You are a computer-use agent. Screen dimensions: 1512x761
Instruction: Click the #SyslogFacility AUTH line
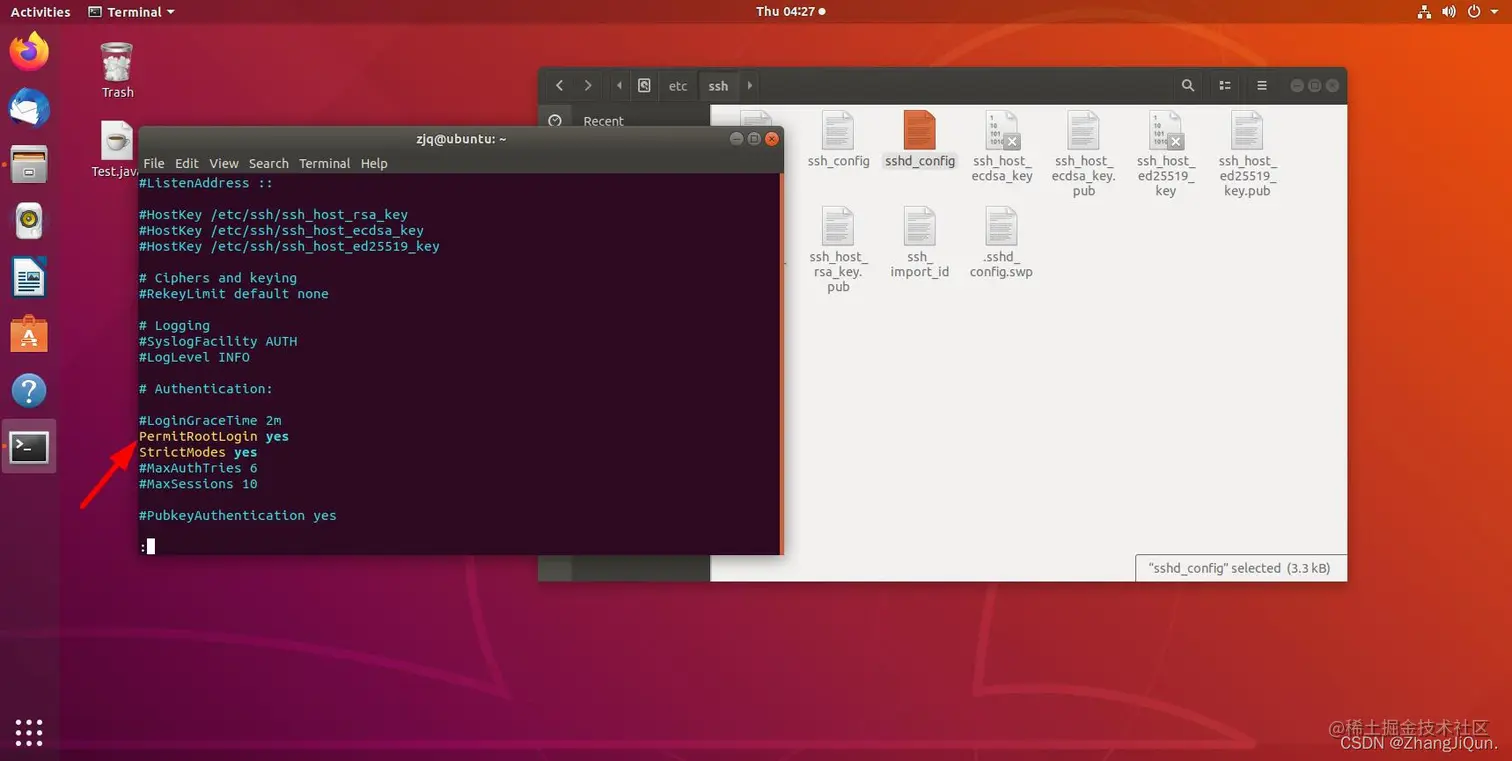tap(218, 341)
